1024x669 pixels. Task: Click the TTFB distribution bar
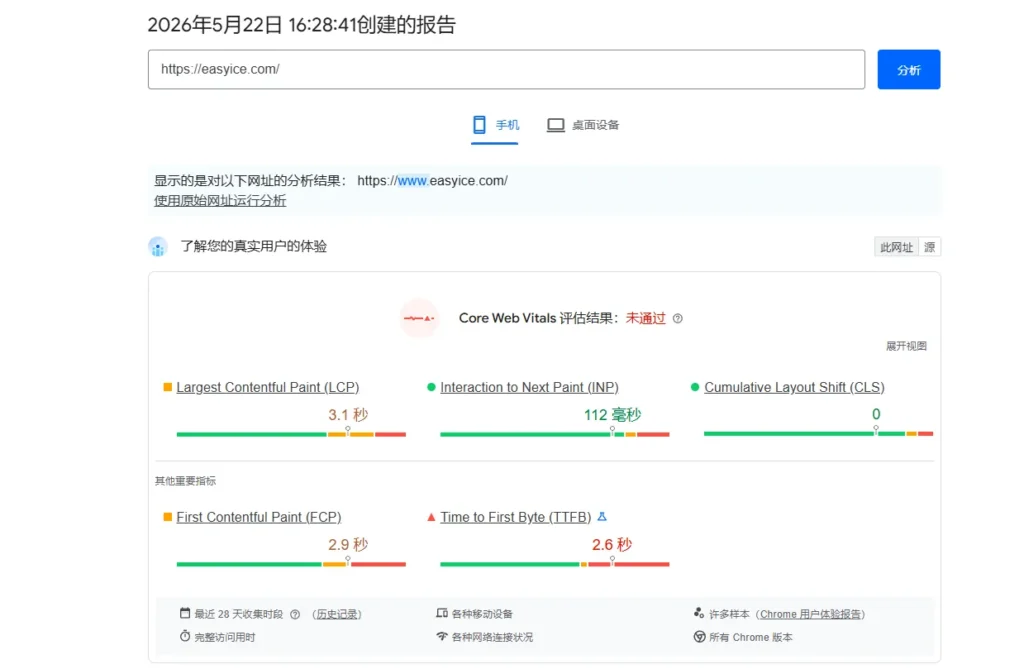point(554,564)
